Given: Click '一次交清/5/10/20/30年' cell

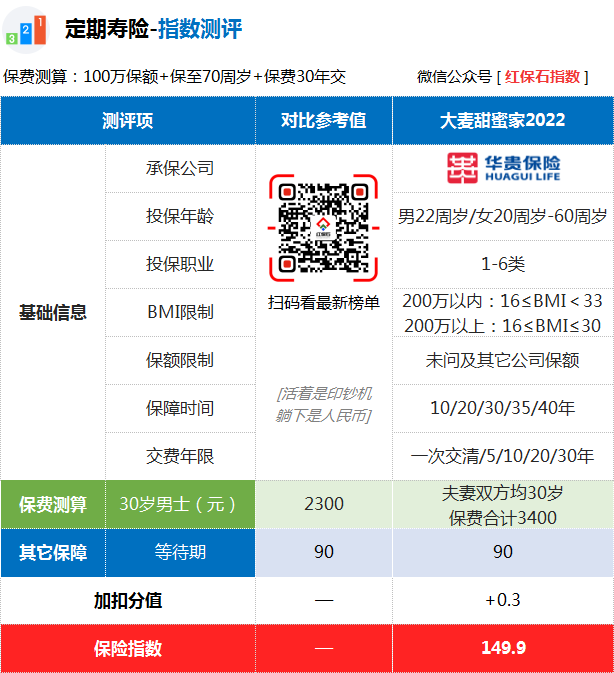Looking at the screenshot, I should (502, 456).
